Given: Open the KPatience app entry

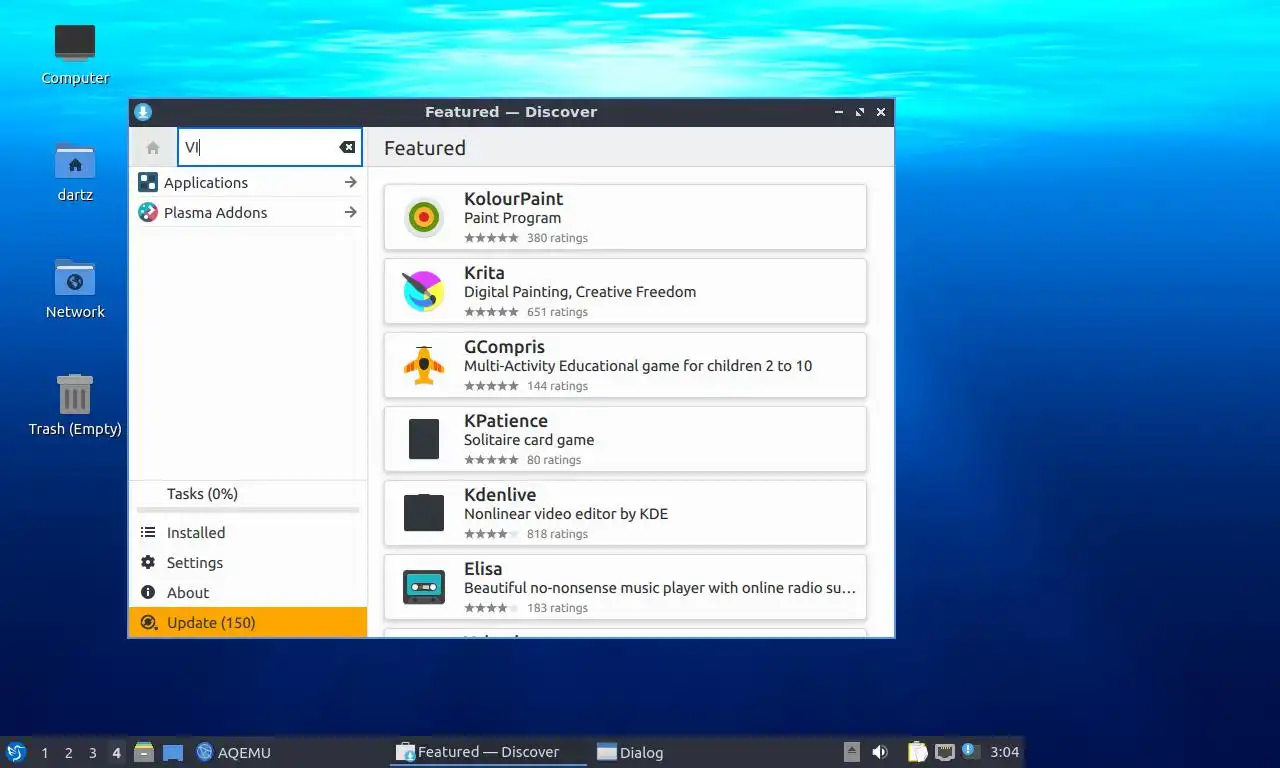Looking at the screenshot, I should click(625, 439).
